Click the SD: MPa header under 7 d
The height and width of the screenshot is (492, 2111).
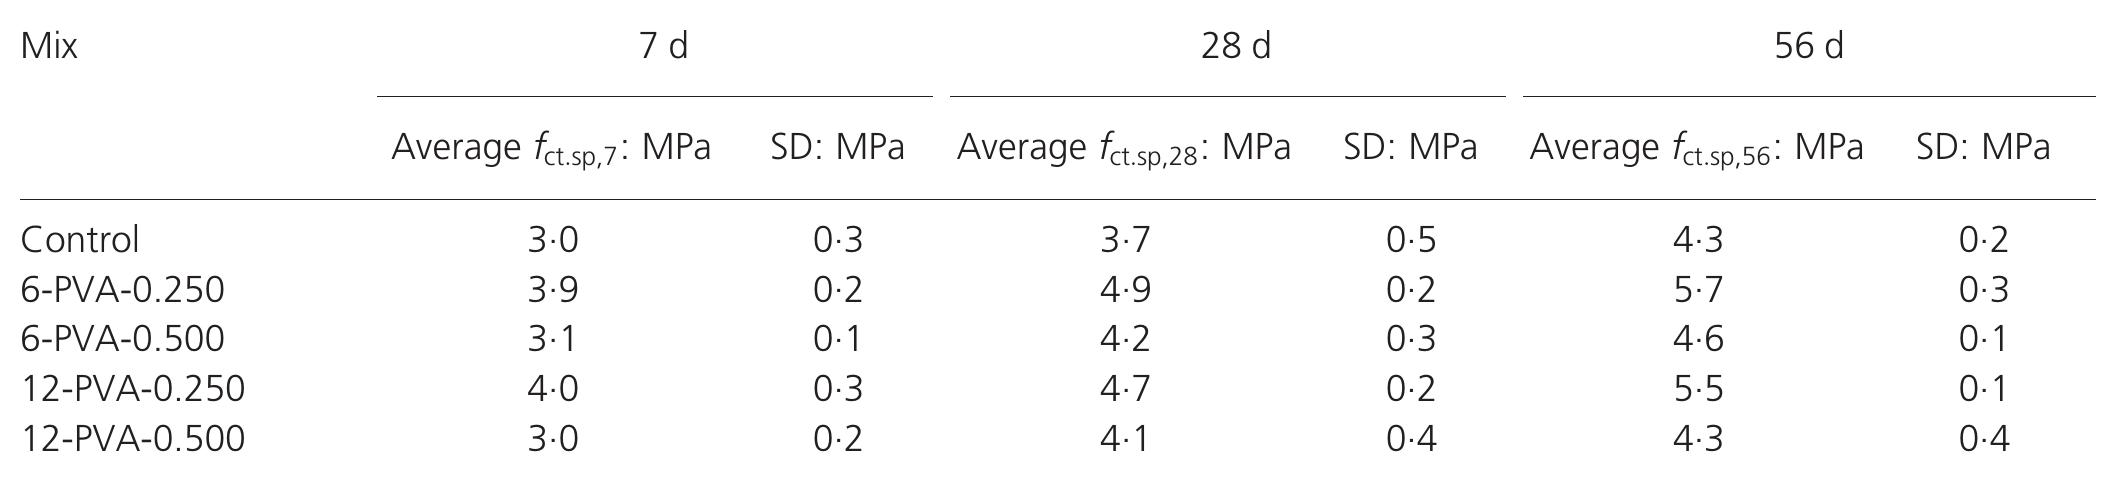coord(837,148)
